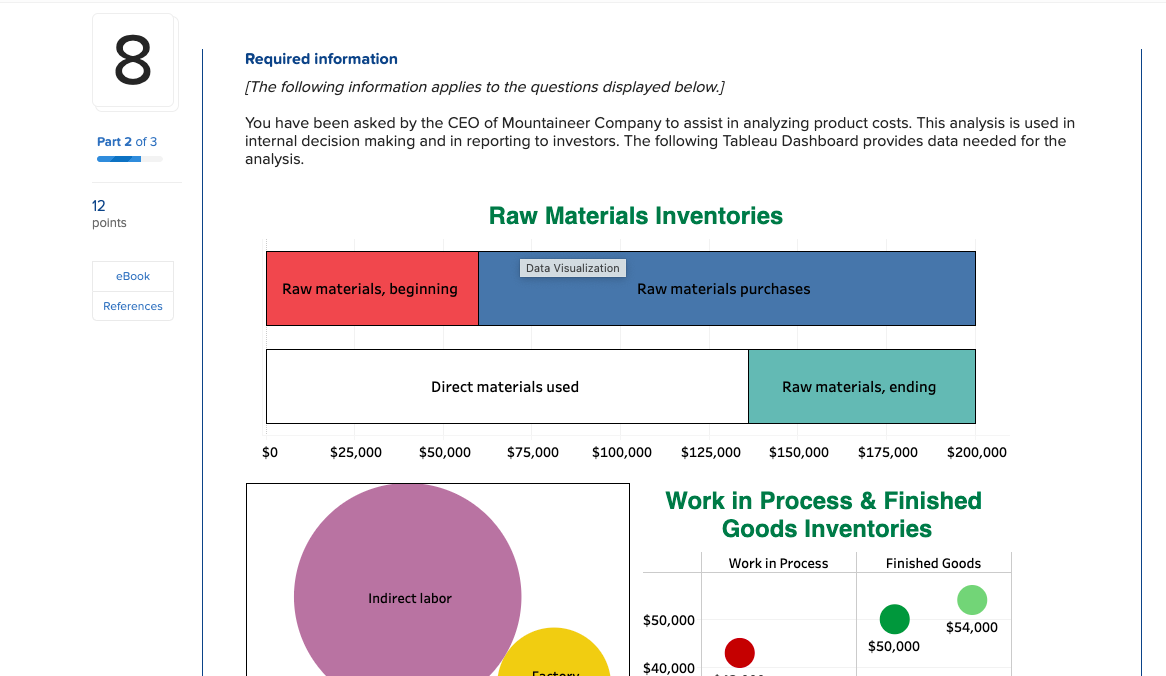This screenshot has width=1166, height=676.
Task: Open the eBook link
Action: point(132,276)
